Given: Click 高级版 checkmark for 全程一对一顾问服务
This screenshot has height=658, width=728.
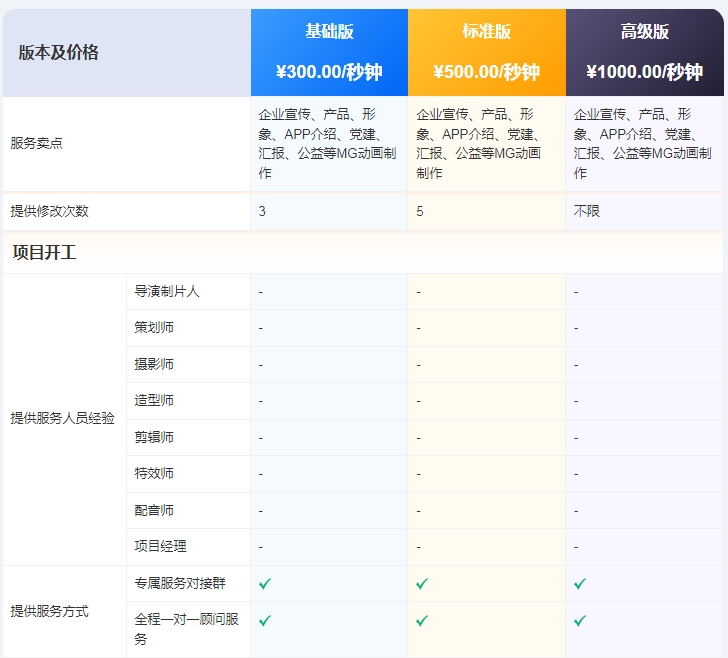Looking at the screenshot, I should 580,620.
